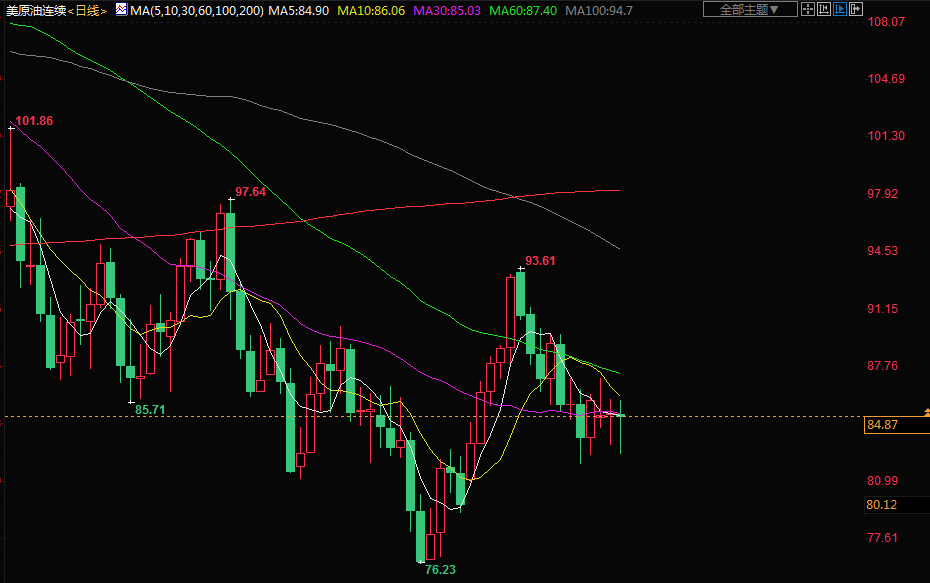Open the 日线 period selector
Screen dimensions: 930x583
pos(89,10)
